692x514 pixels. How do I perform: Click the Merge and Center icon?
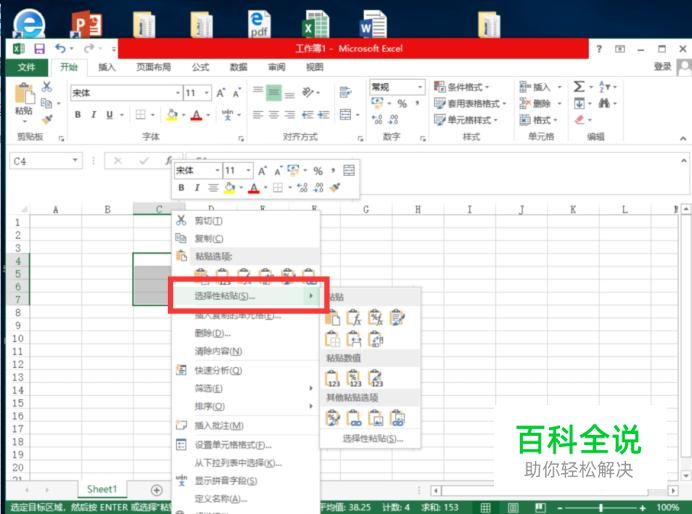[346, 115]
